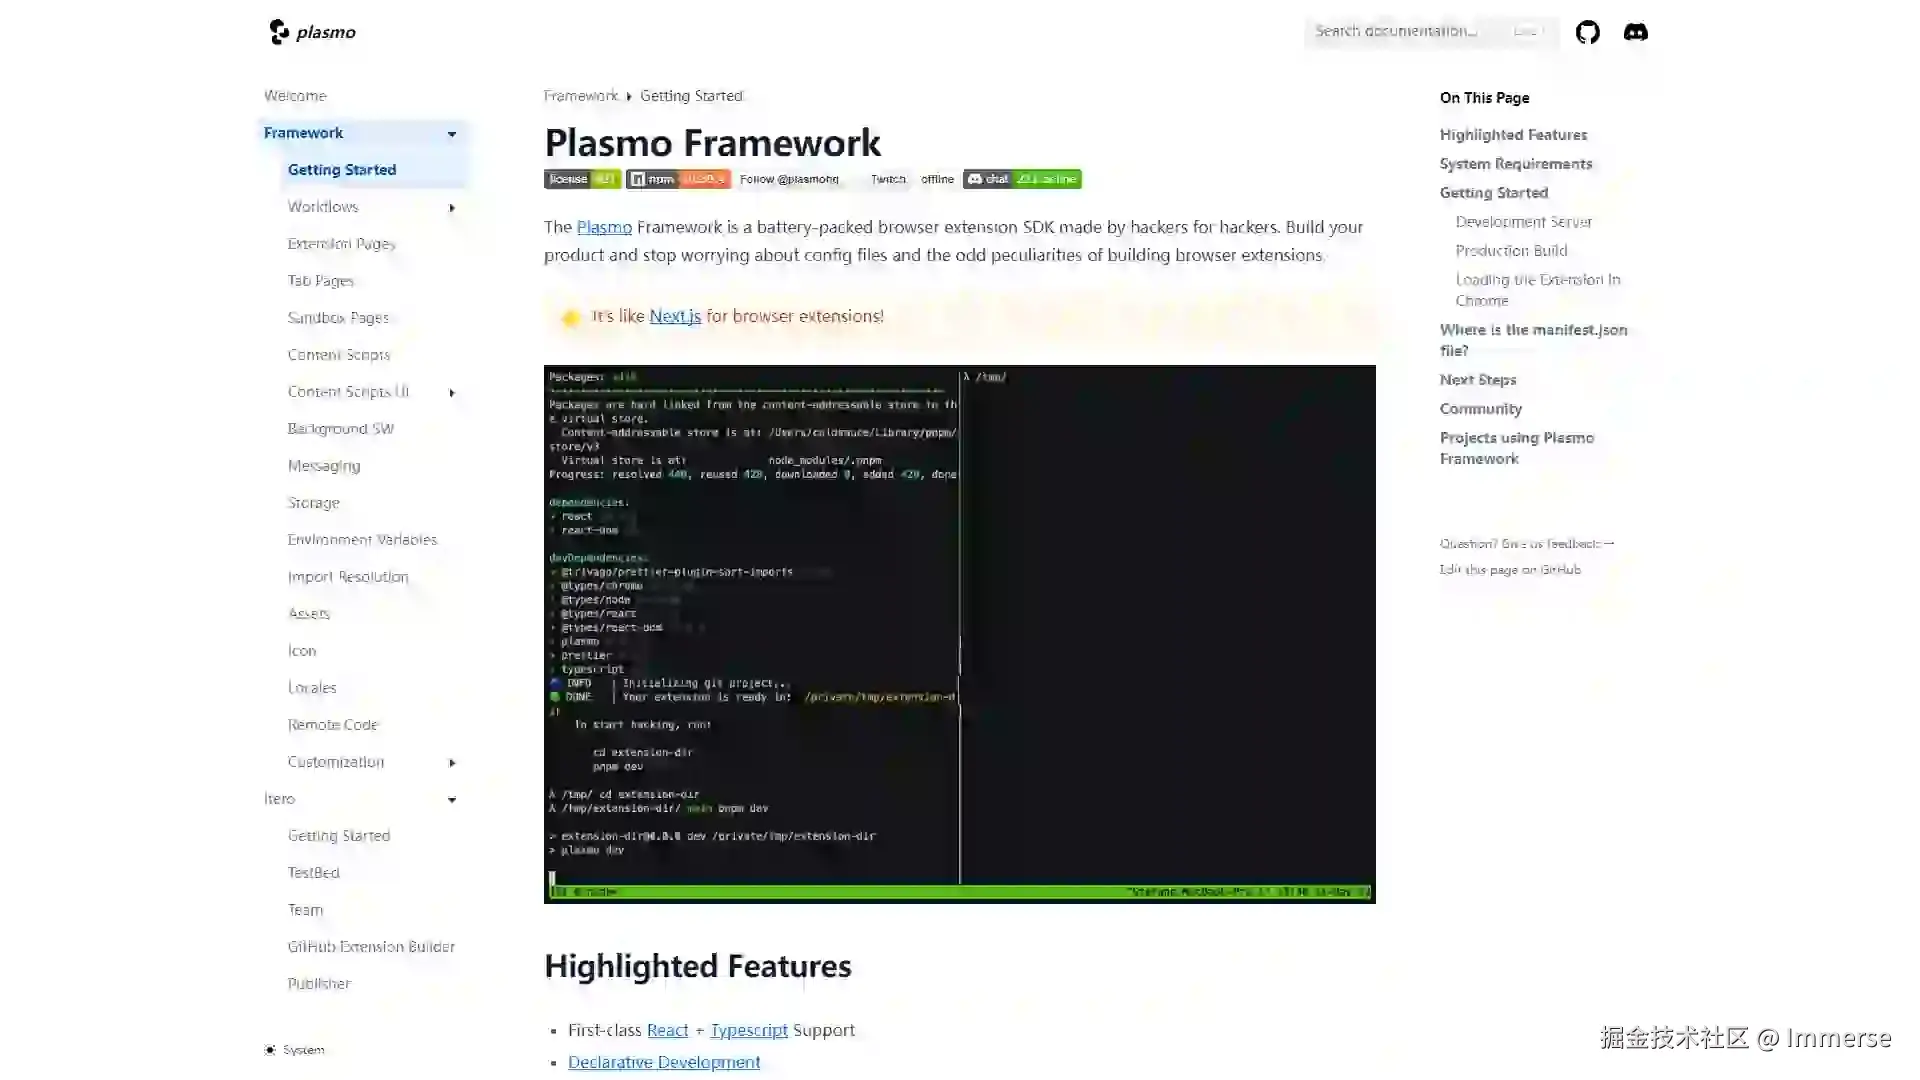This screenshot has width=1920, height=1080.
Task: Open the Follow @plasmohq Twitter badge
Action: pyautogui.click(x=789, y=179)
